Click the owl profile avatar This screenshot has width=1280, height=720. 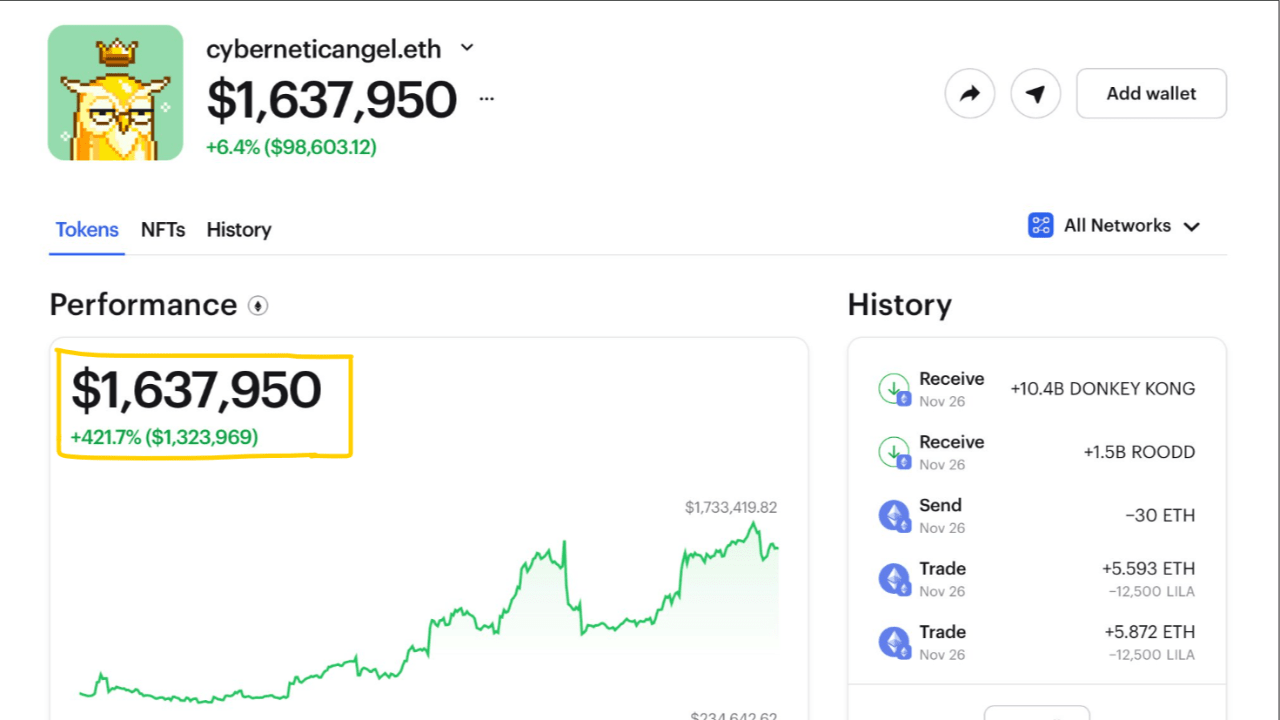point(115,93)
